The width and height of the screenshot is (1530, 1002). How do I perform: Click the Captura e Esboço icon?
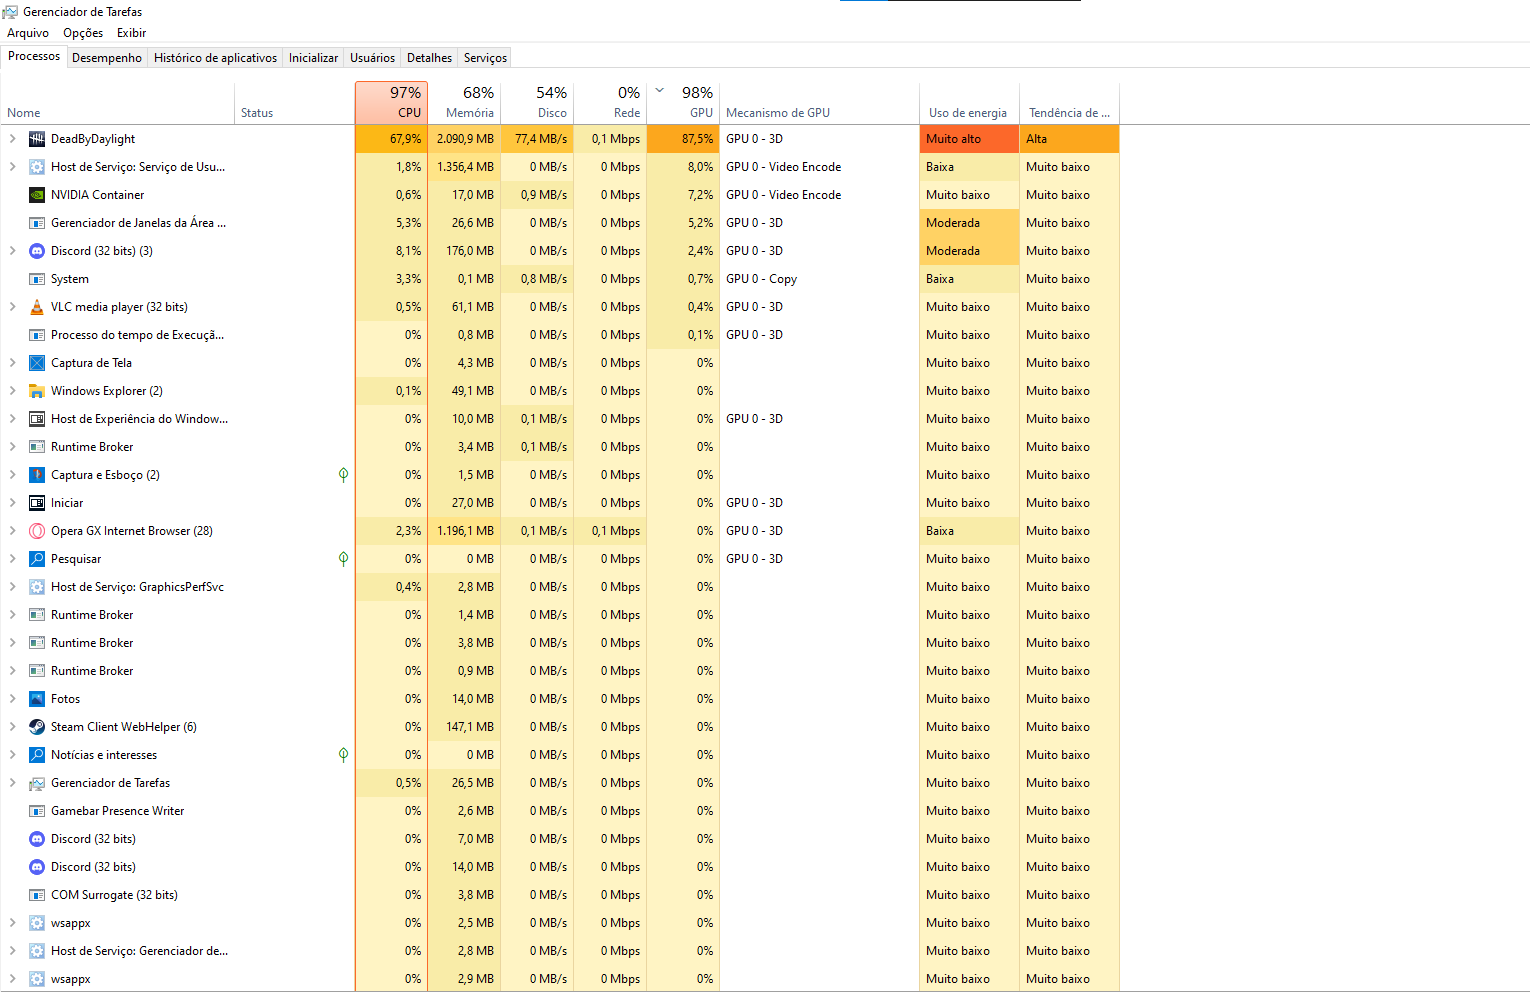pos(37,475)
